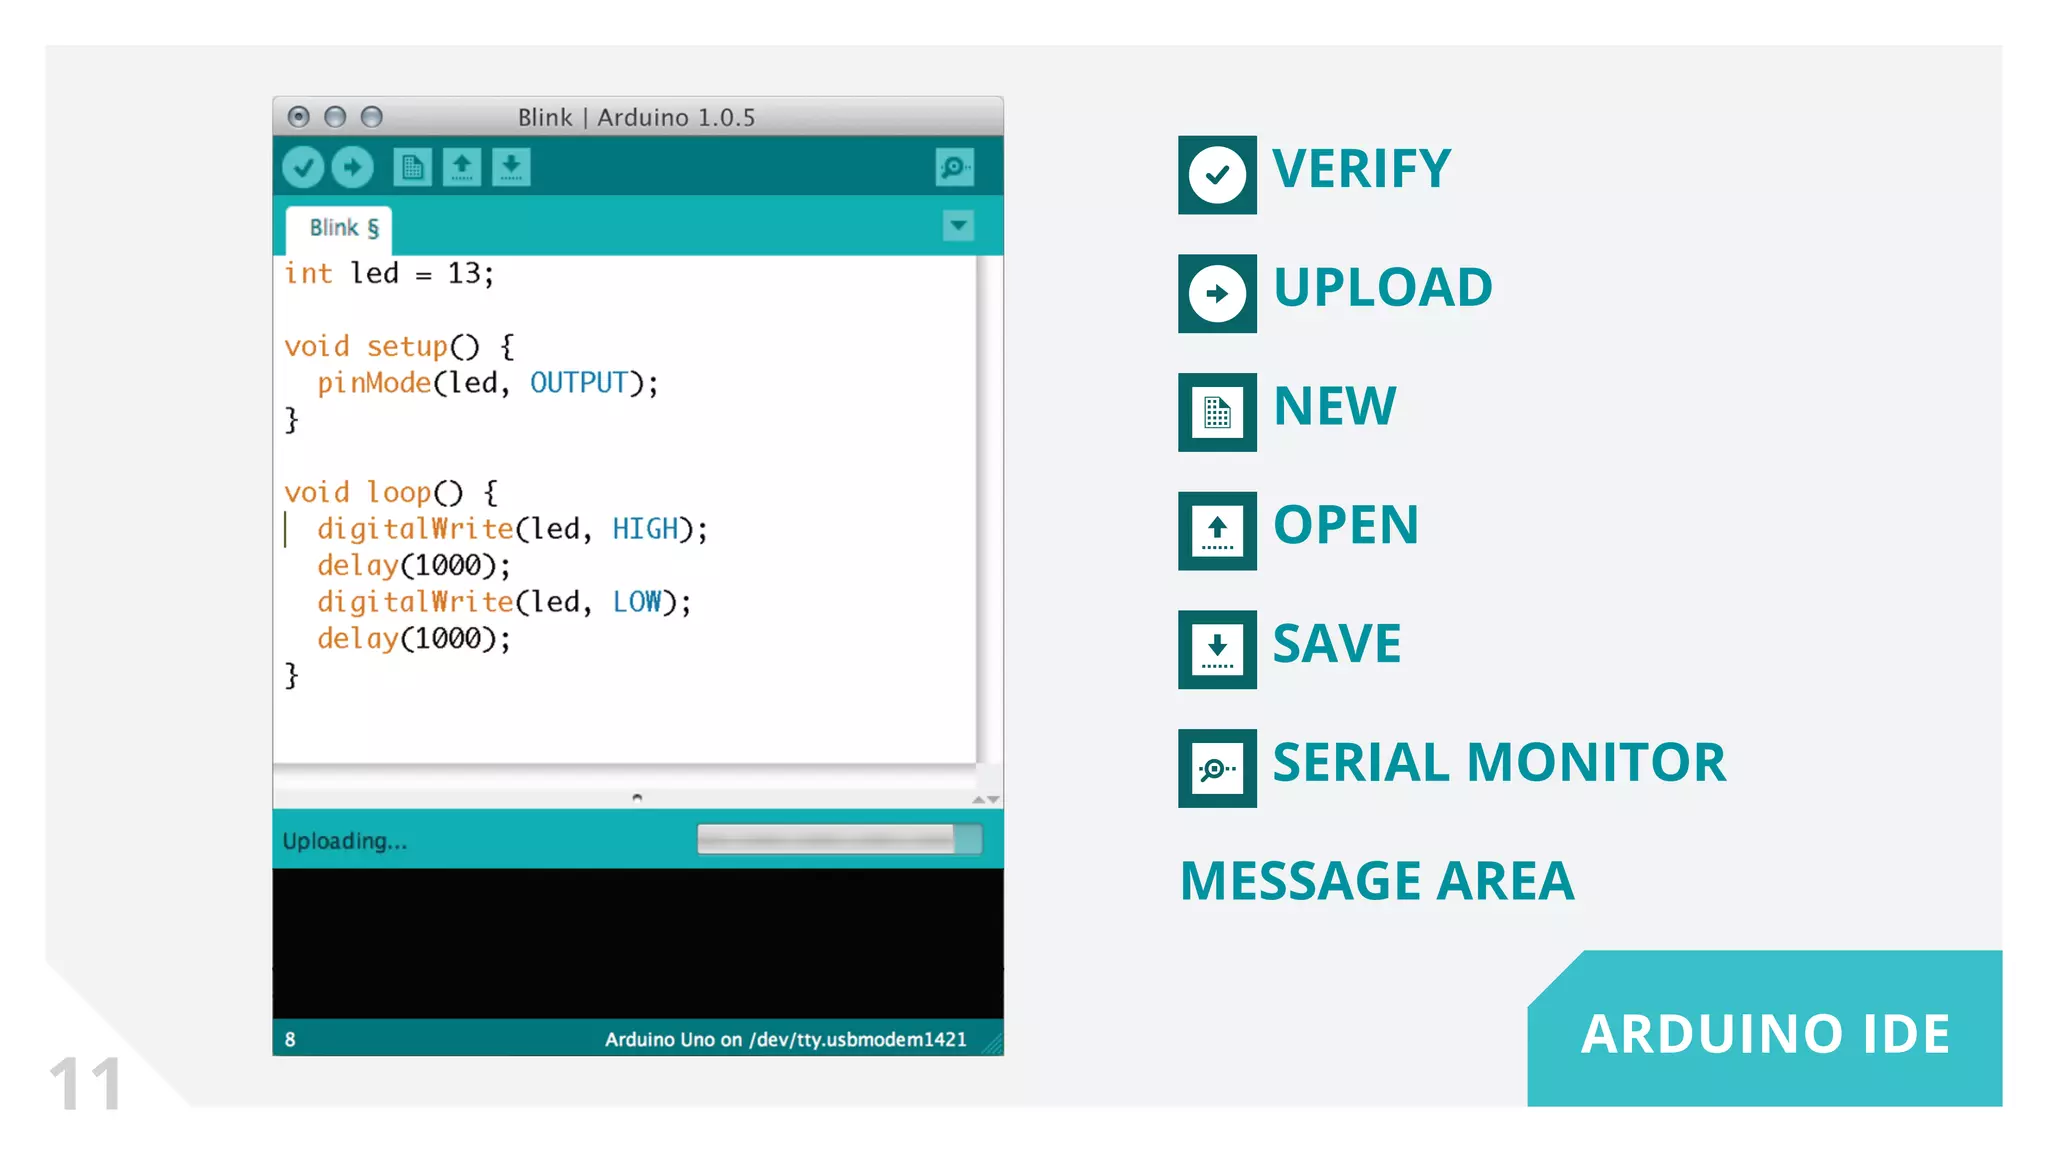Viewport: 2048px width, 1152px height.
Task: Click the UPLOAD legend icon on the slide
Action: coord(1217,293)
